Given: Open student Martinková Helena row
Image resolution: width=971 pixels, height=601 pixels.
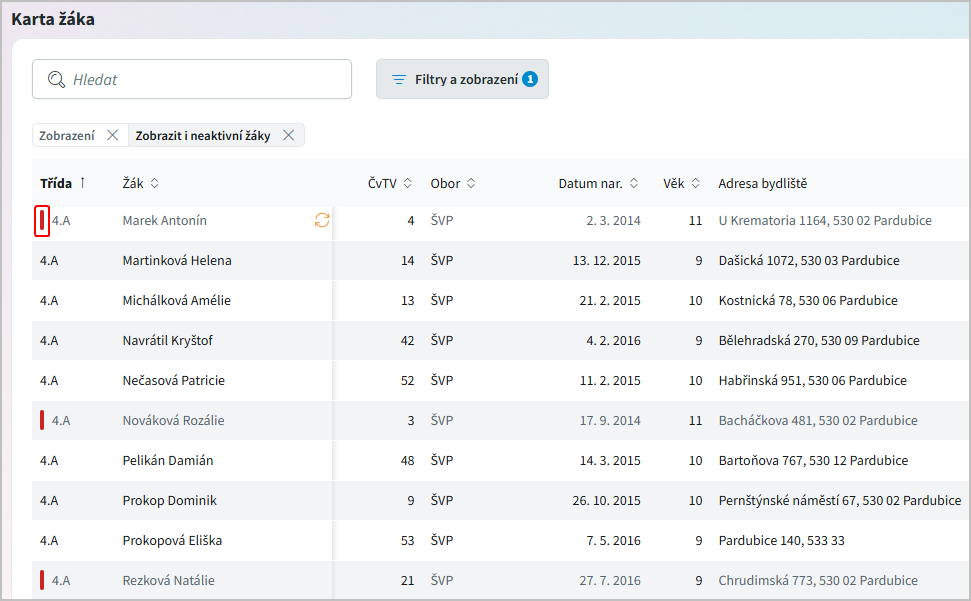Looking at the screenshot, I should (x=177, y=260).
